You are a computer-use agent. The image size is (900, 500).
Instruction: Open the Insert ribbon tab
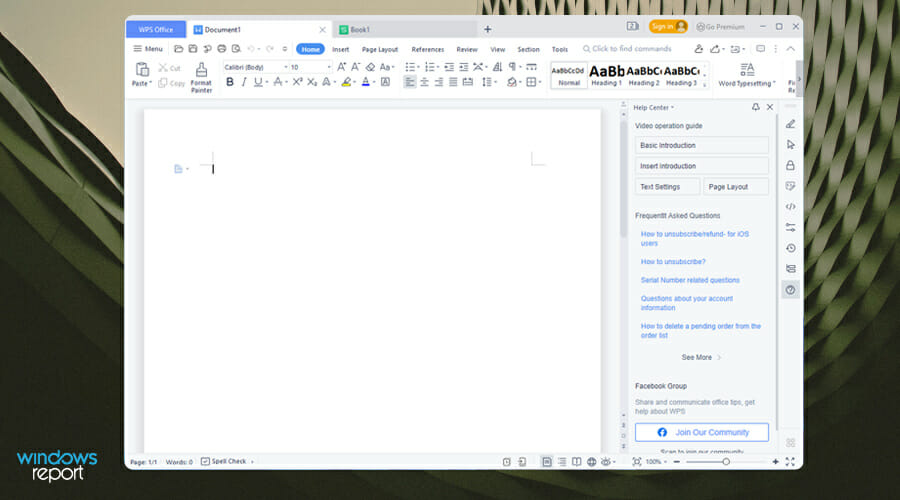pyautogui.click(x=341, y=49)
